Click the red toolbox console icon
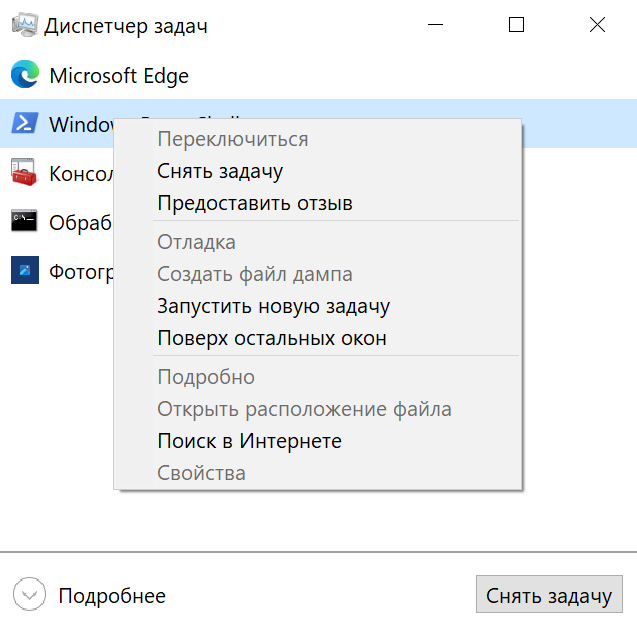Image resolution: width=637 pixels, height=634 pixels. tap(24, 173)
